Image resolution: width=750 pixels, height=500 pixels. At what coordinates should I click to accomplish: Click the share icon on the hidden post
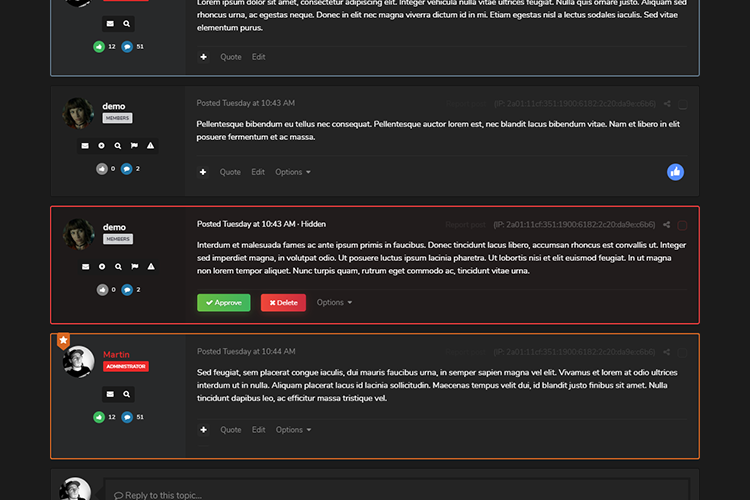click(x=667, y=225)
